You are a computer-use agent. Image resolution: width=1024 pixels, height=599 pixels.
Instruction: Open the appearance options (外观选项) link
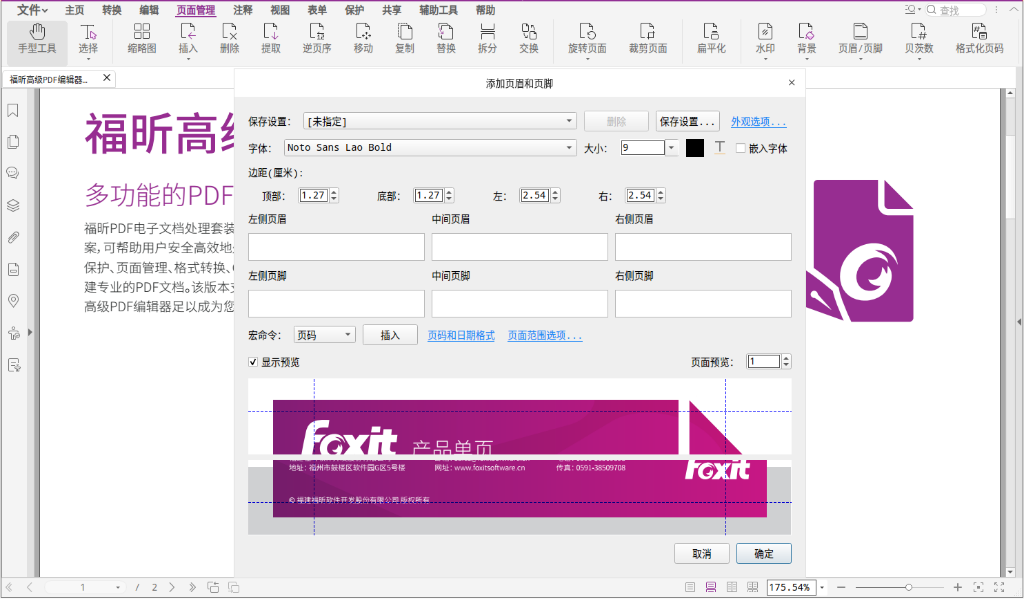click(x=758, y=122)
